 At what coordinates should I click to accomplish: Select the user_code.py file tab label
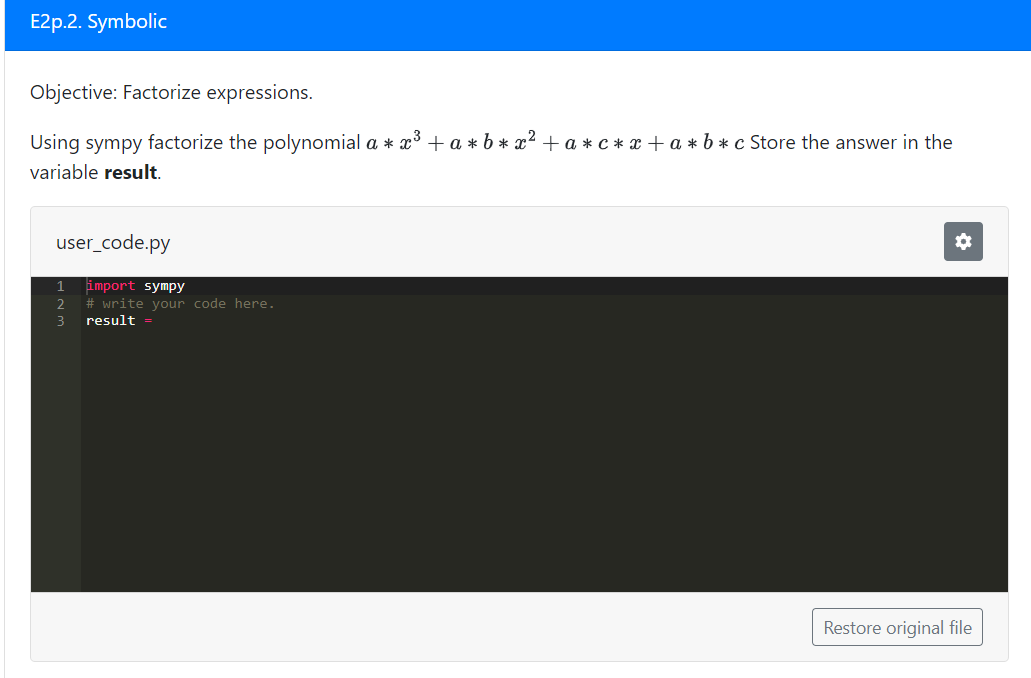113,242
